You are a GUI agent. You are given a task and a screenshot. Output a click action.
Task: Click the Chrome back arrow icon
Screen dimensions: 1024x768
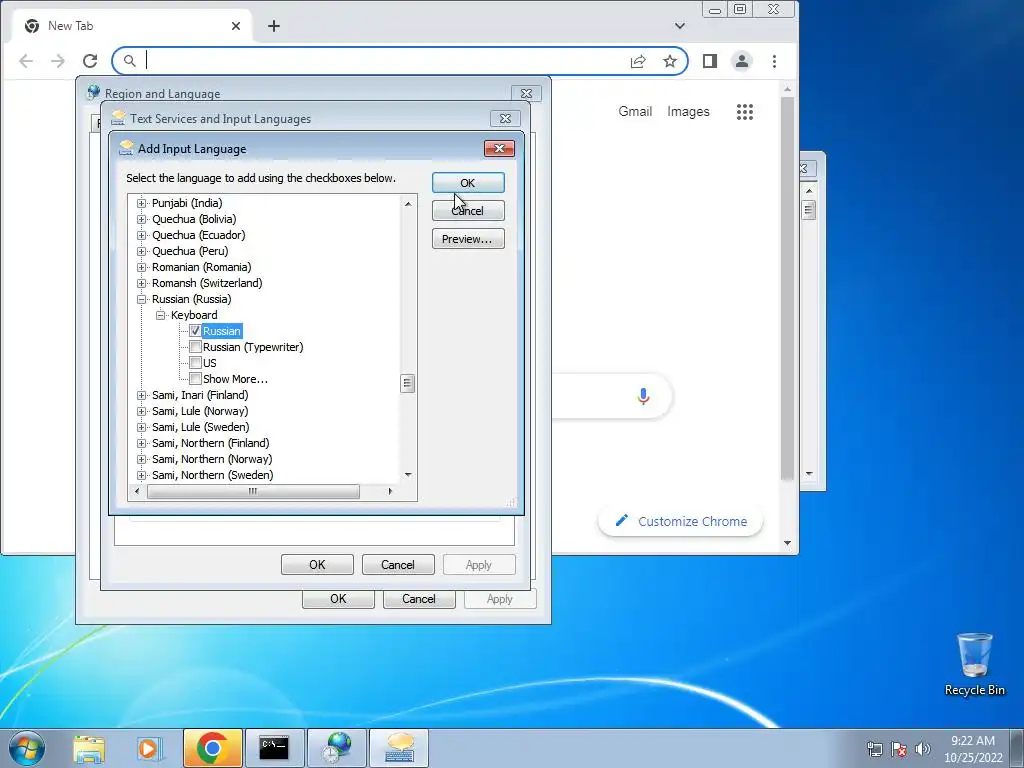[26, 61]
